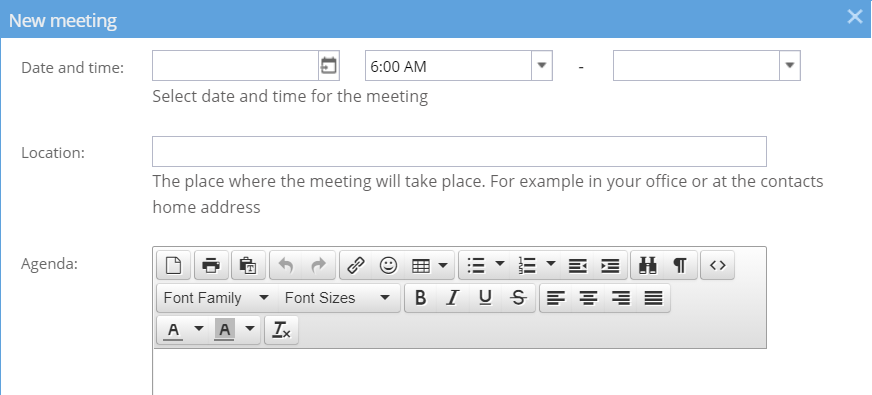Click 'Select date and time for the meeting' hint
The image size is (872, 395).
(290, 96)
